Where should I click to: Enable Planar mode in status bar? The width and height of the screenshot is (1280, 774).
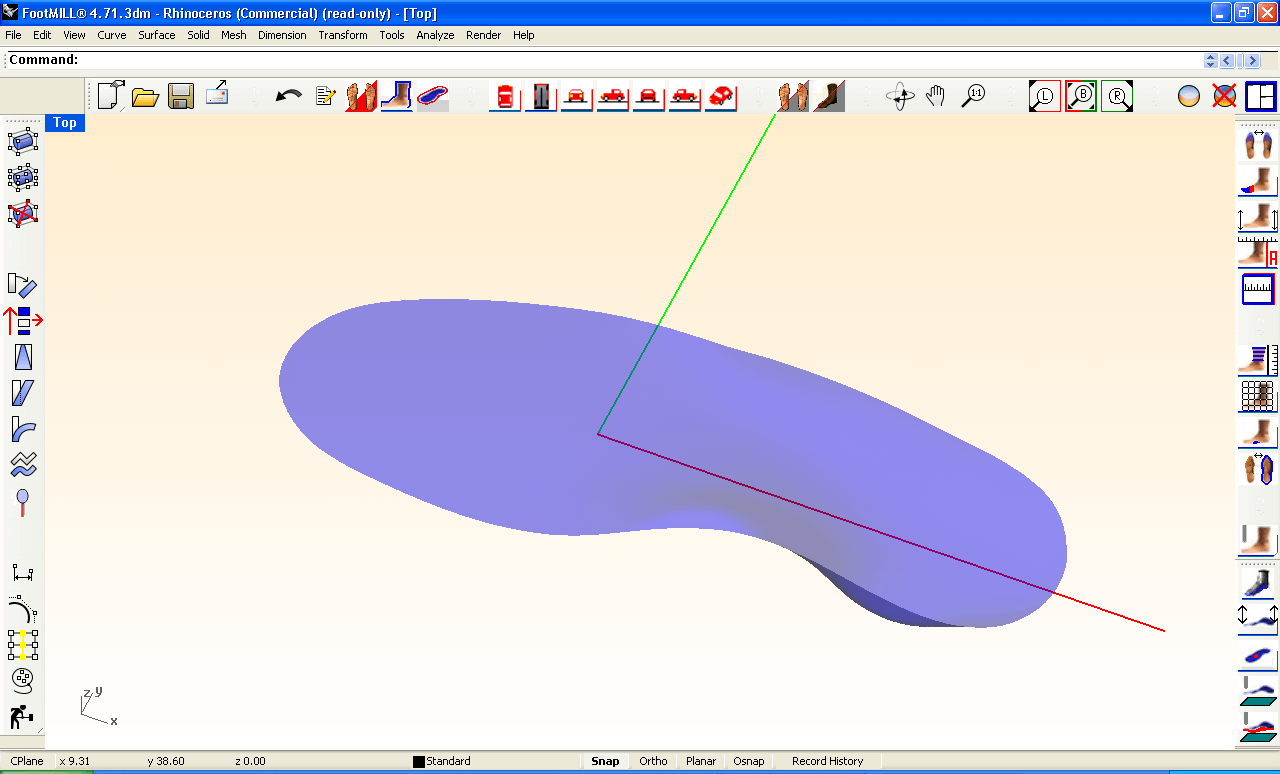(x=701, y=761)
